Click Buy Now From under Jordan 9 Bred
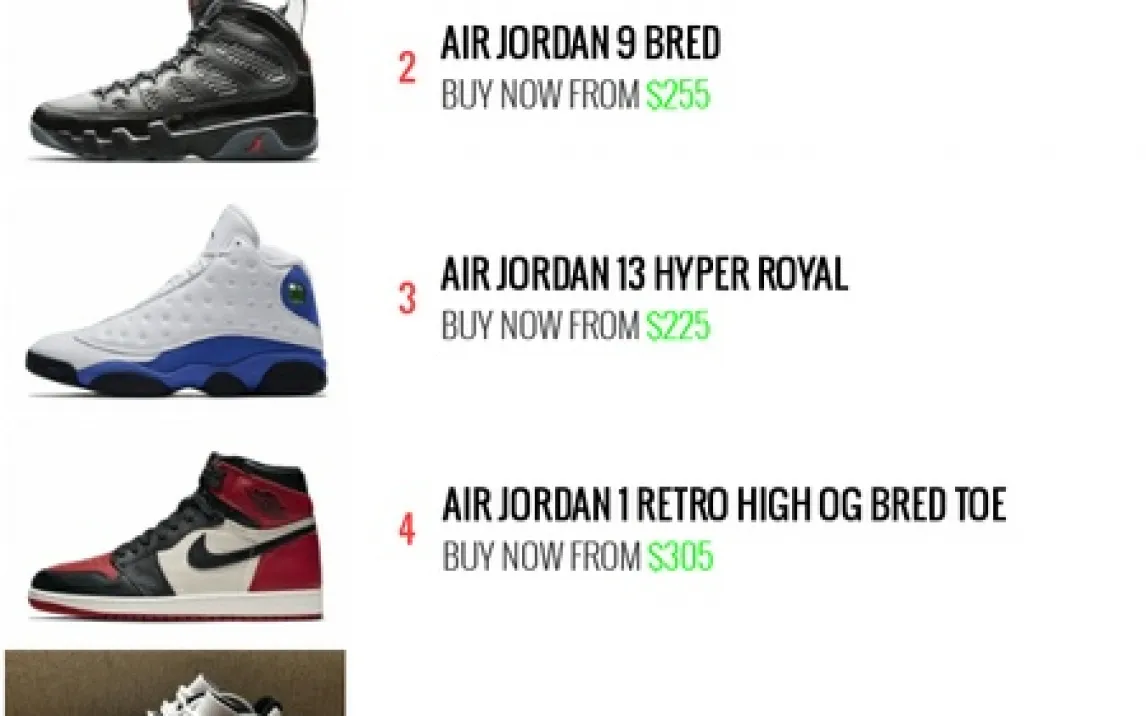Image resolution: width=1146 pixels, height=716 pixels. pos(541,95)
